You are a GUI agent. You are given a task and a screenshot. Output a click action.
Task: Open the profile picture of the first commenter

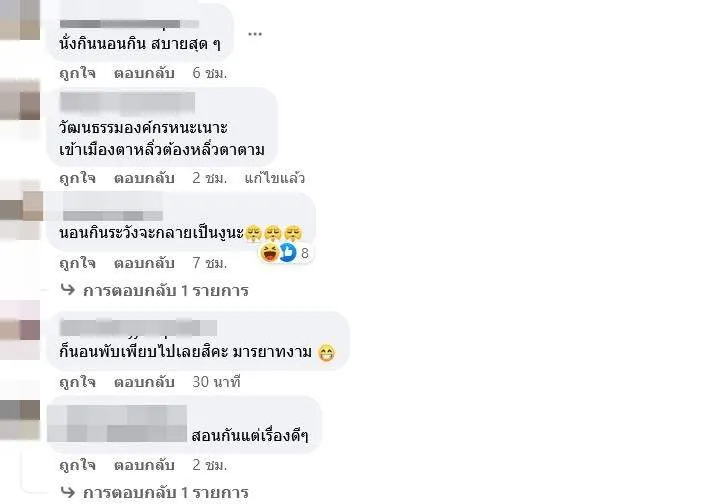[x=20, y=20]
